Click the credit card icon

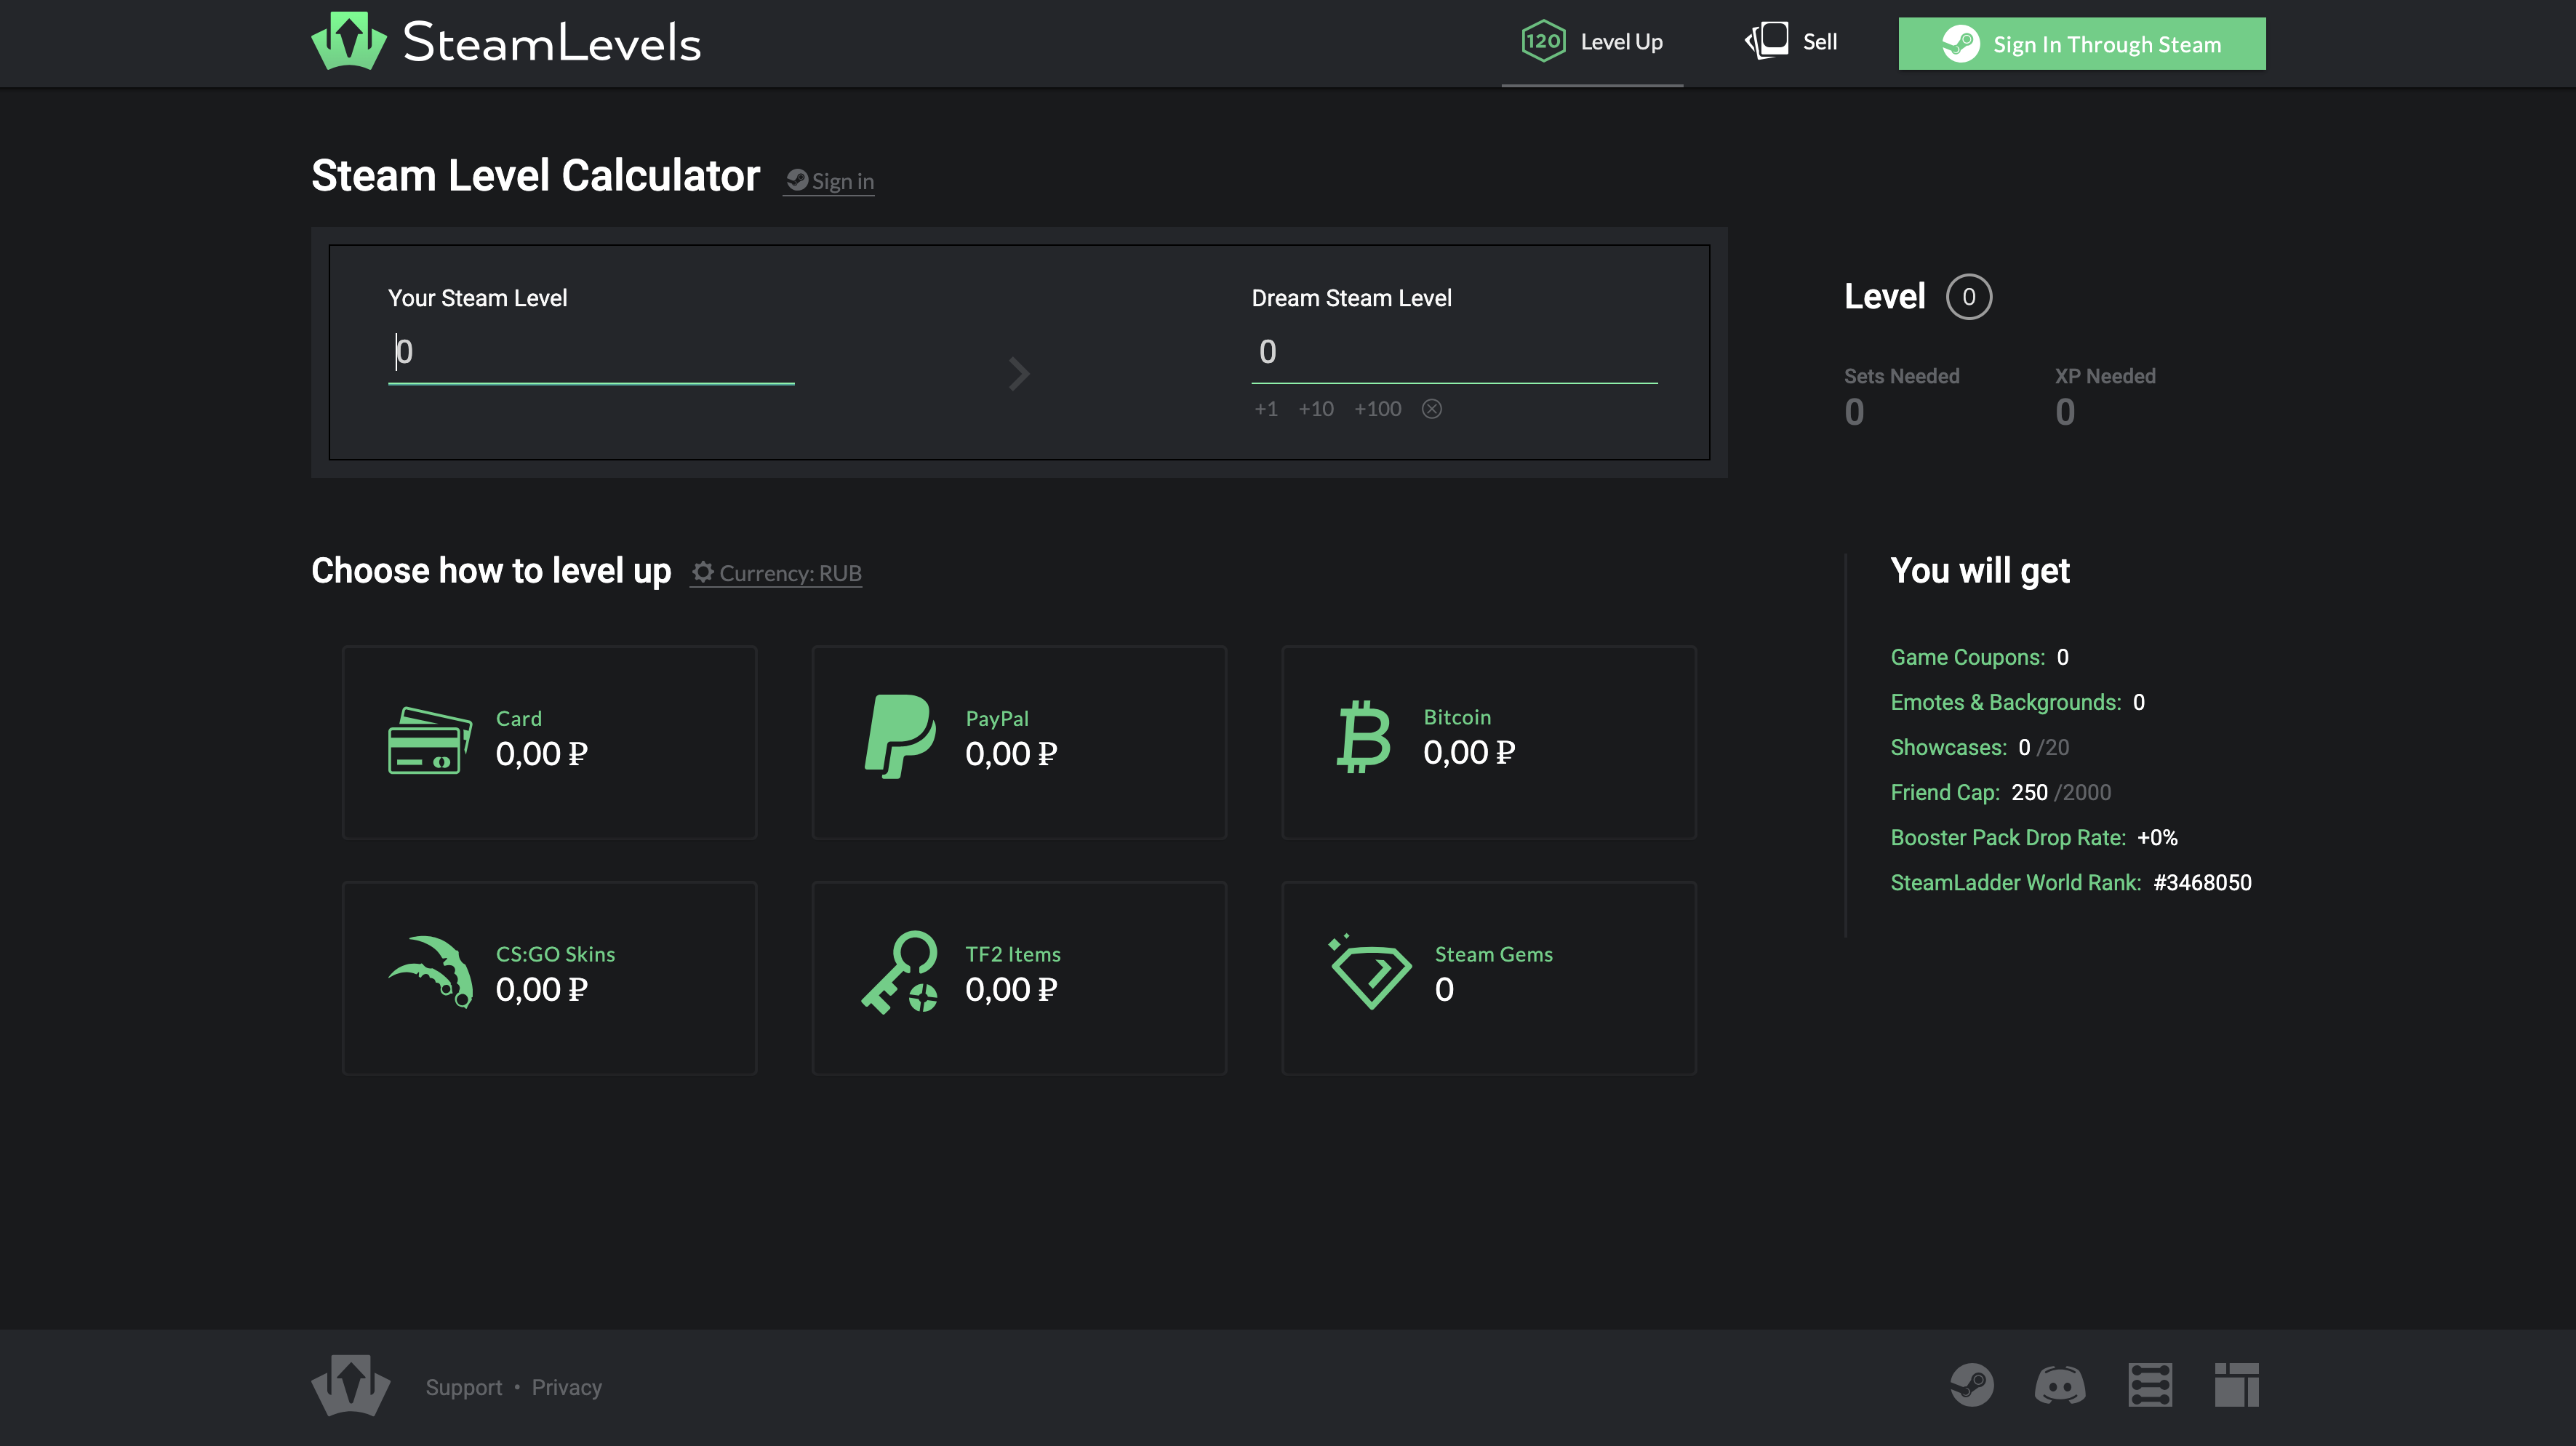pos(430,740)
